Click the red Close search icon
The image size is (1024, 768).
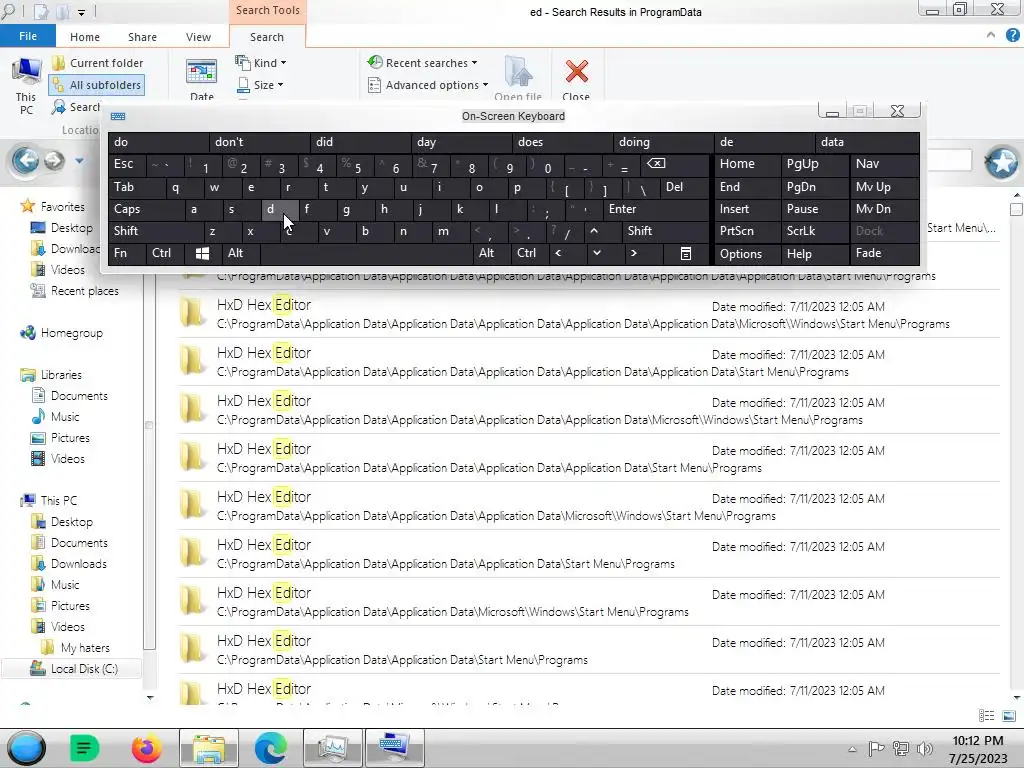[576, 72]
